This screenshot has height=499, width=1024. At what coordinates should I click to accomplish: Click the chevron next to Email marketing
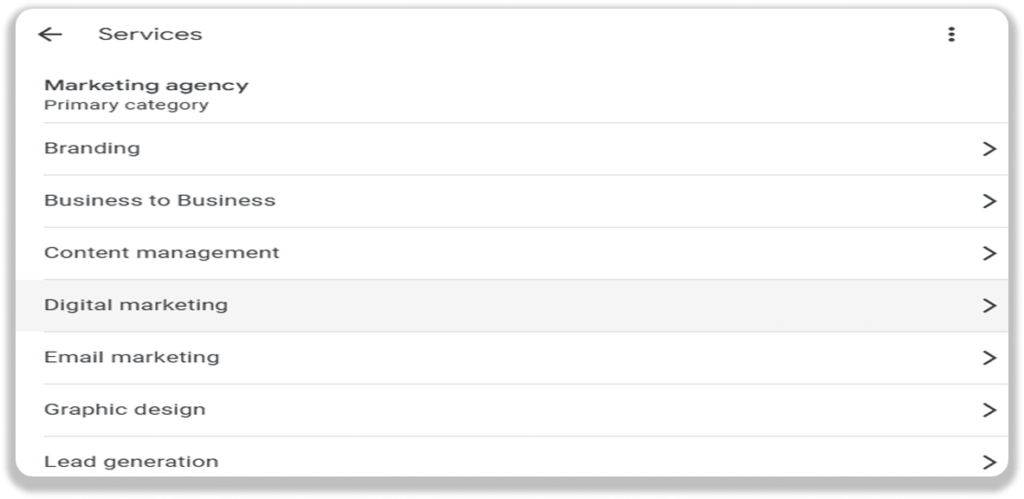(x=989, y=358)
